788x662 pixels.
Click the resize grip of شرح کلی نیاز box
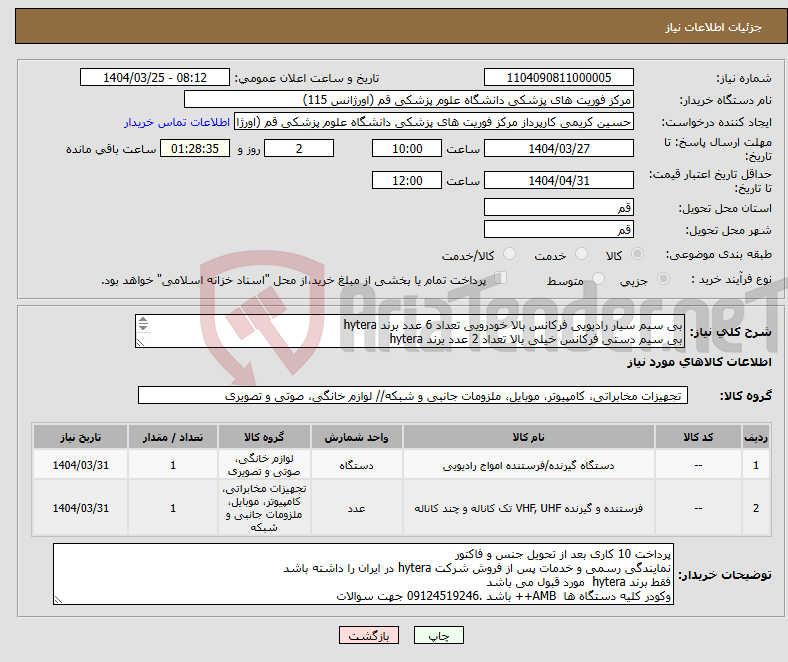[x=141, y=342]
